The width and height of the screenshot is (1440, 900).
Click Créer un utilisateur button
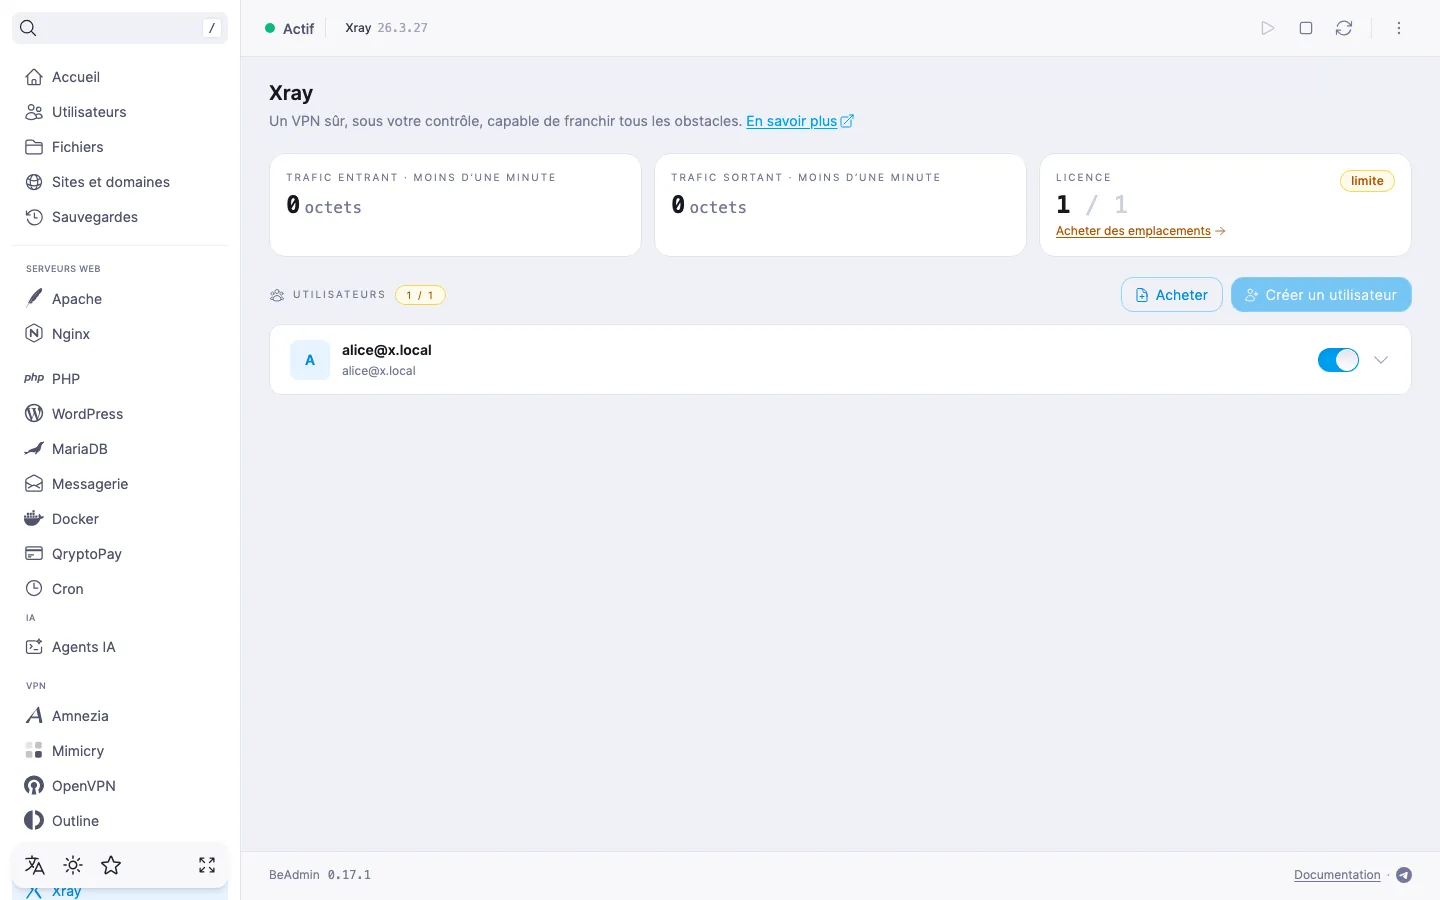tap(1321, 295)
